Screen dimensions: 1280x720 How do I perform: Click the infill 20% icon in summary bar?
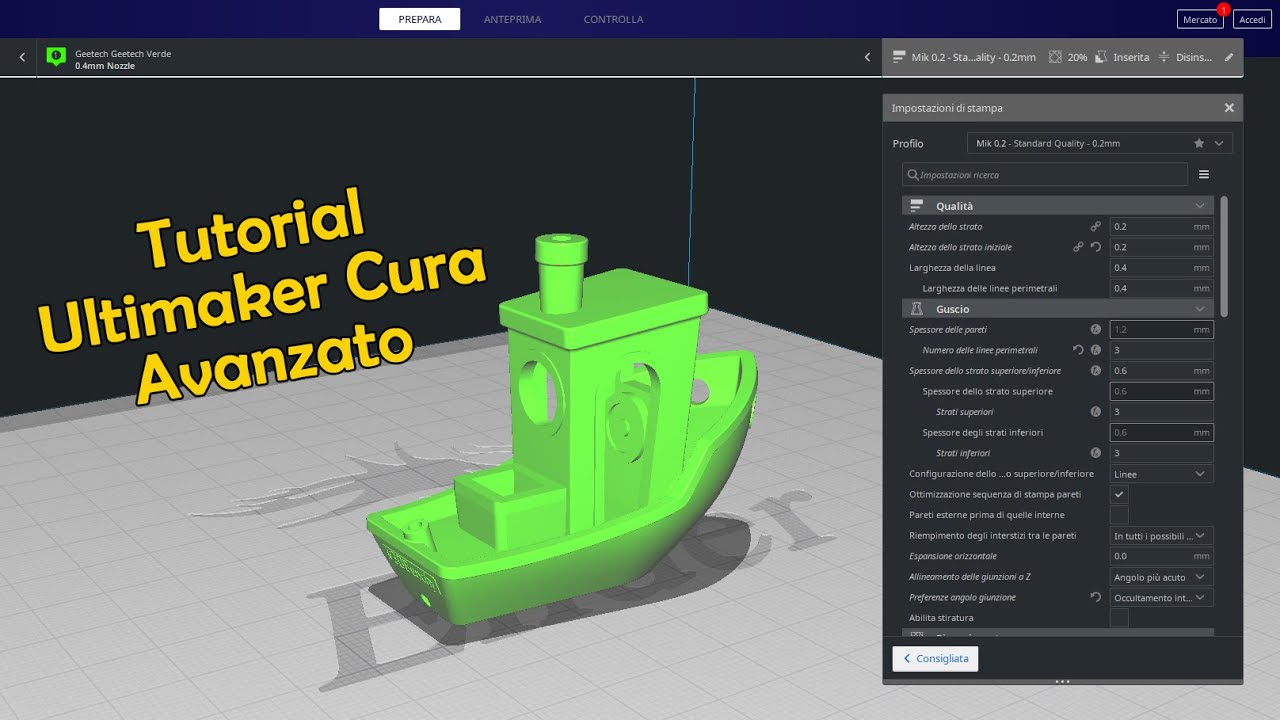click(1055, 57)
